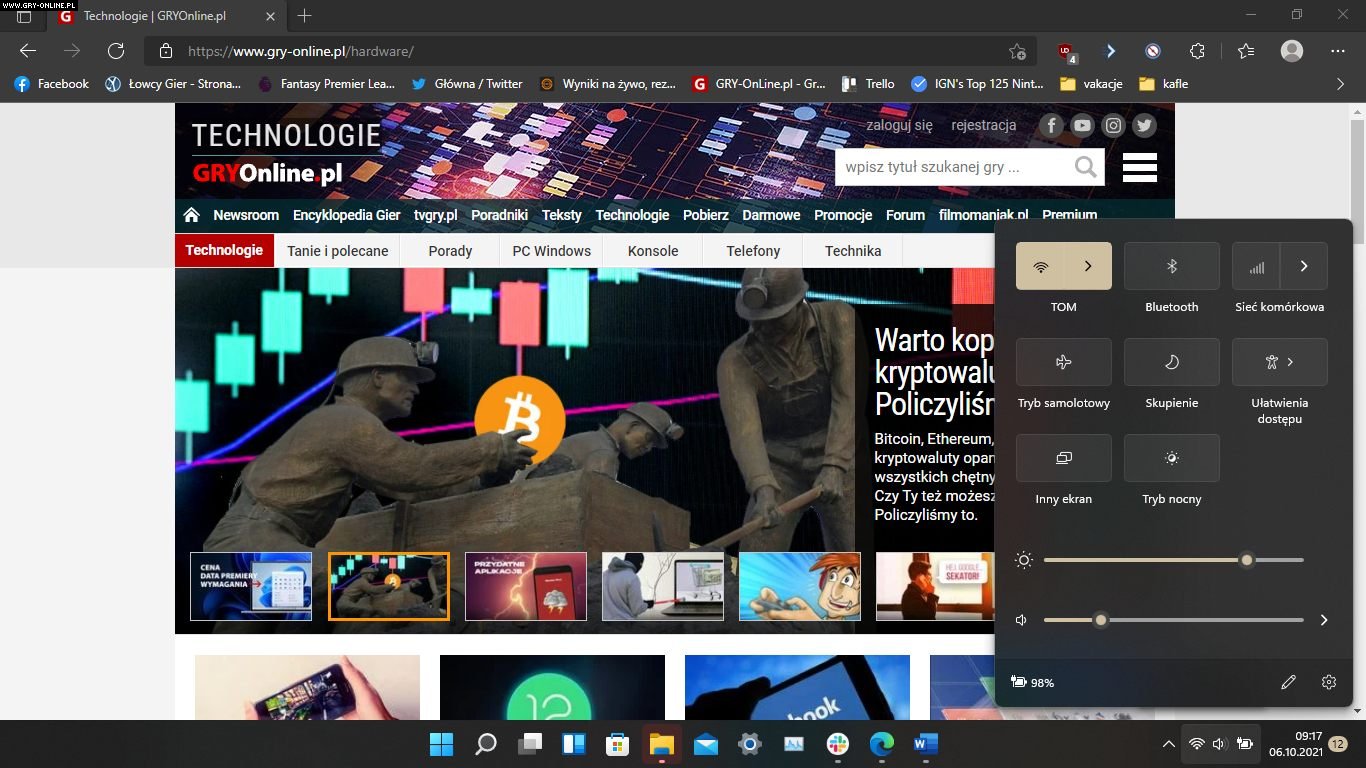Enable Tryb samolotowy airplane mode
The height and width of the screenshot is (768, 1366).
(1063, 362)
